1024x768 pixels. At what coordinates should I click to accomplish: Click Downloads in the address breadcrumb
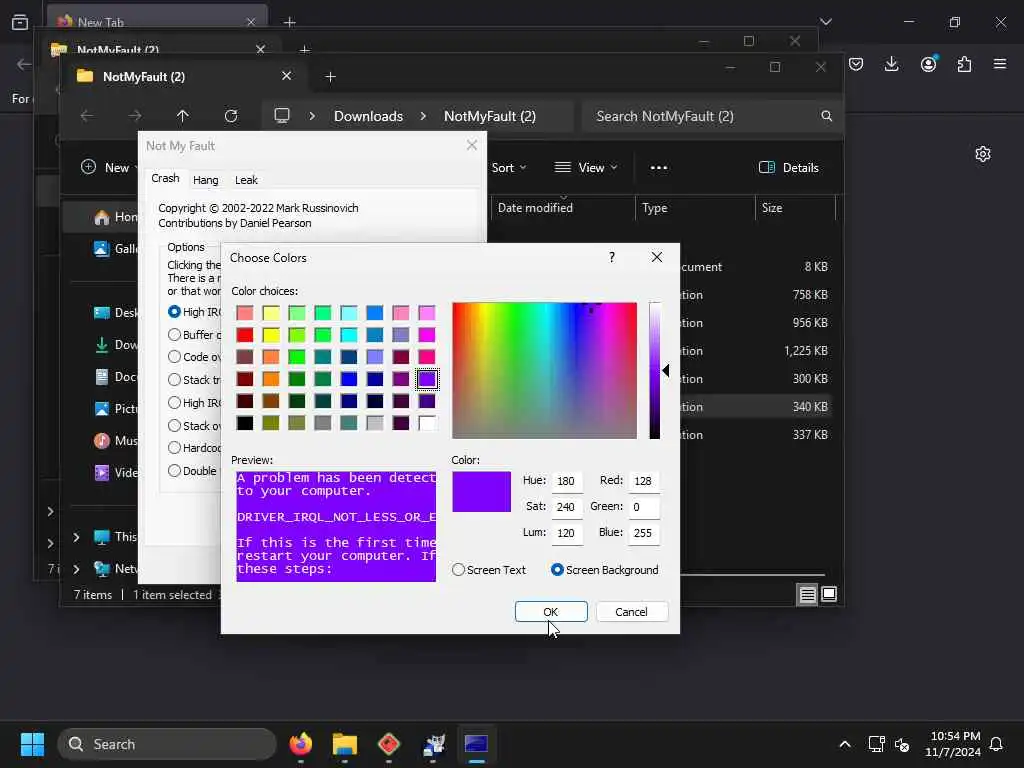point(368,116)
